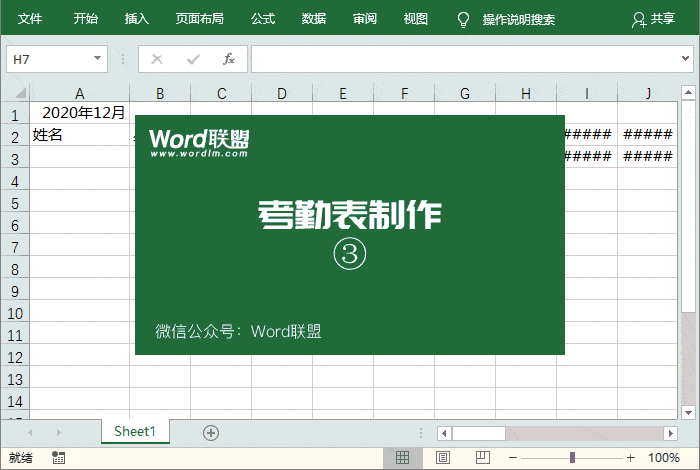
Task: Click the ##### cell in J3
Action: (x=647, y=157)
